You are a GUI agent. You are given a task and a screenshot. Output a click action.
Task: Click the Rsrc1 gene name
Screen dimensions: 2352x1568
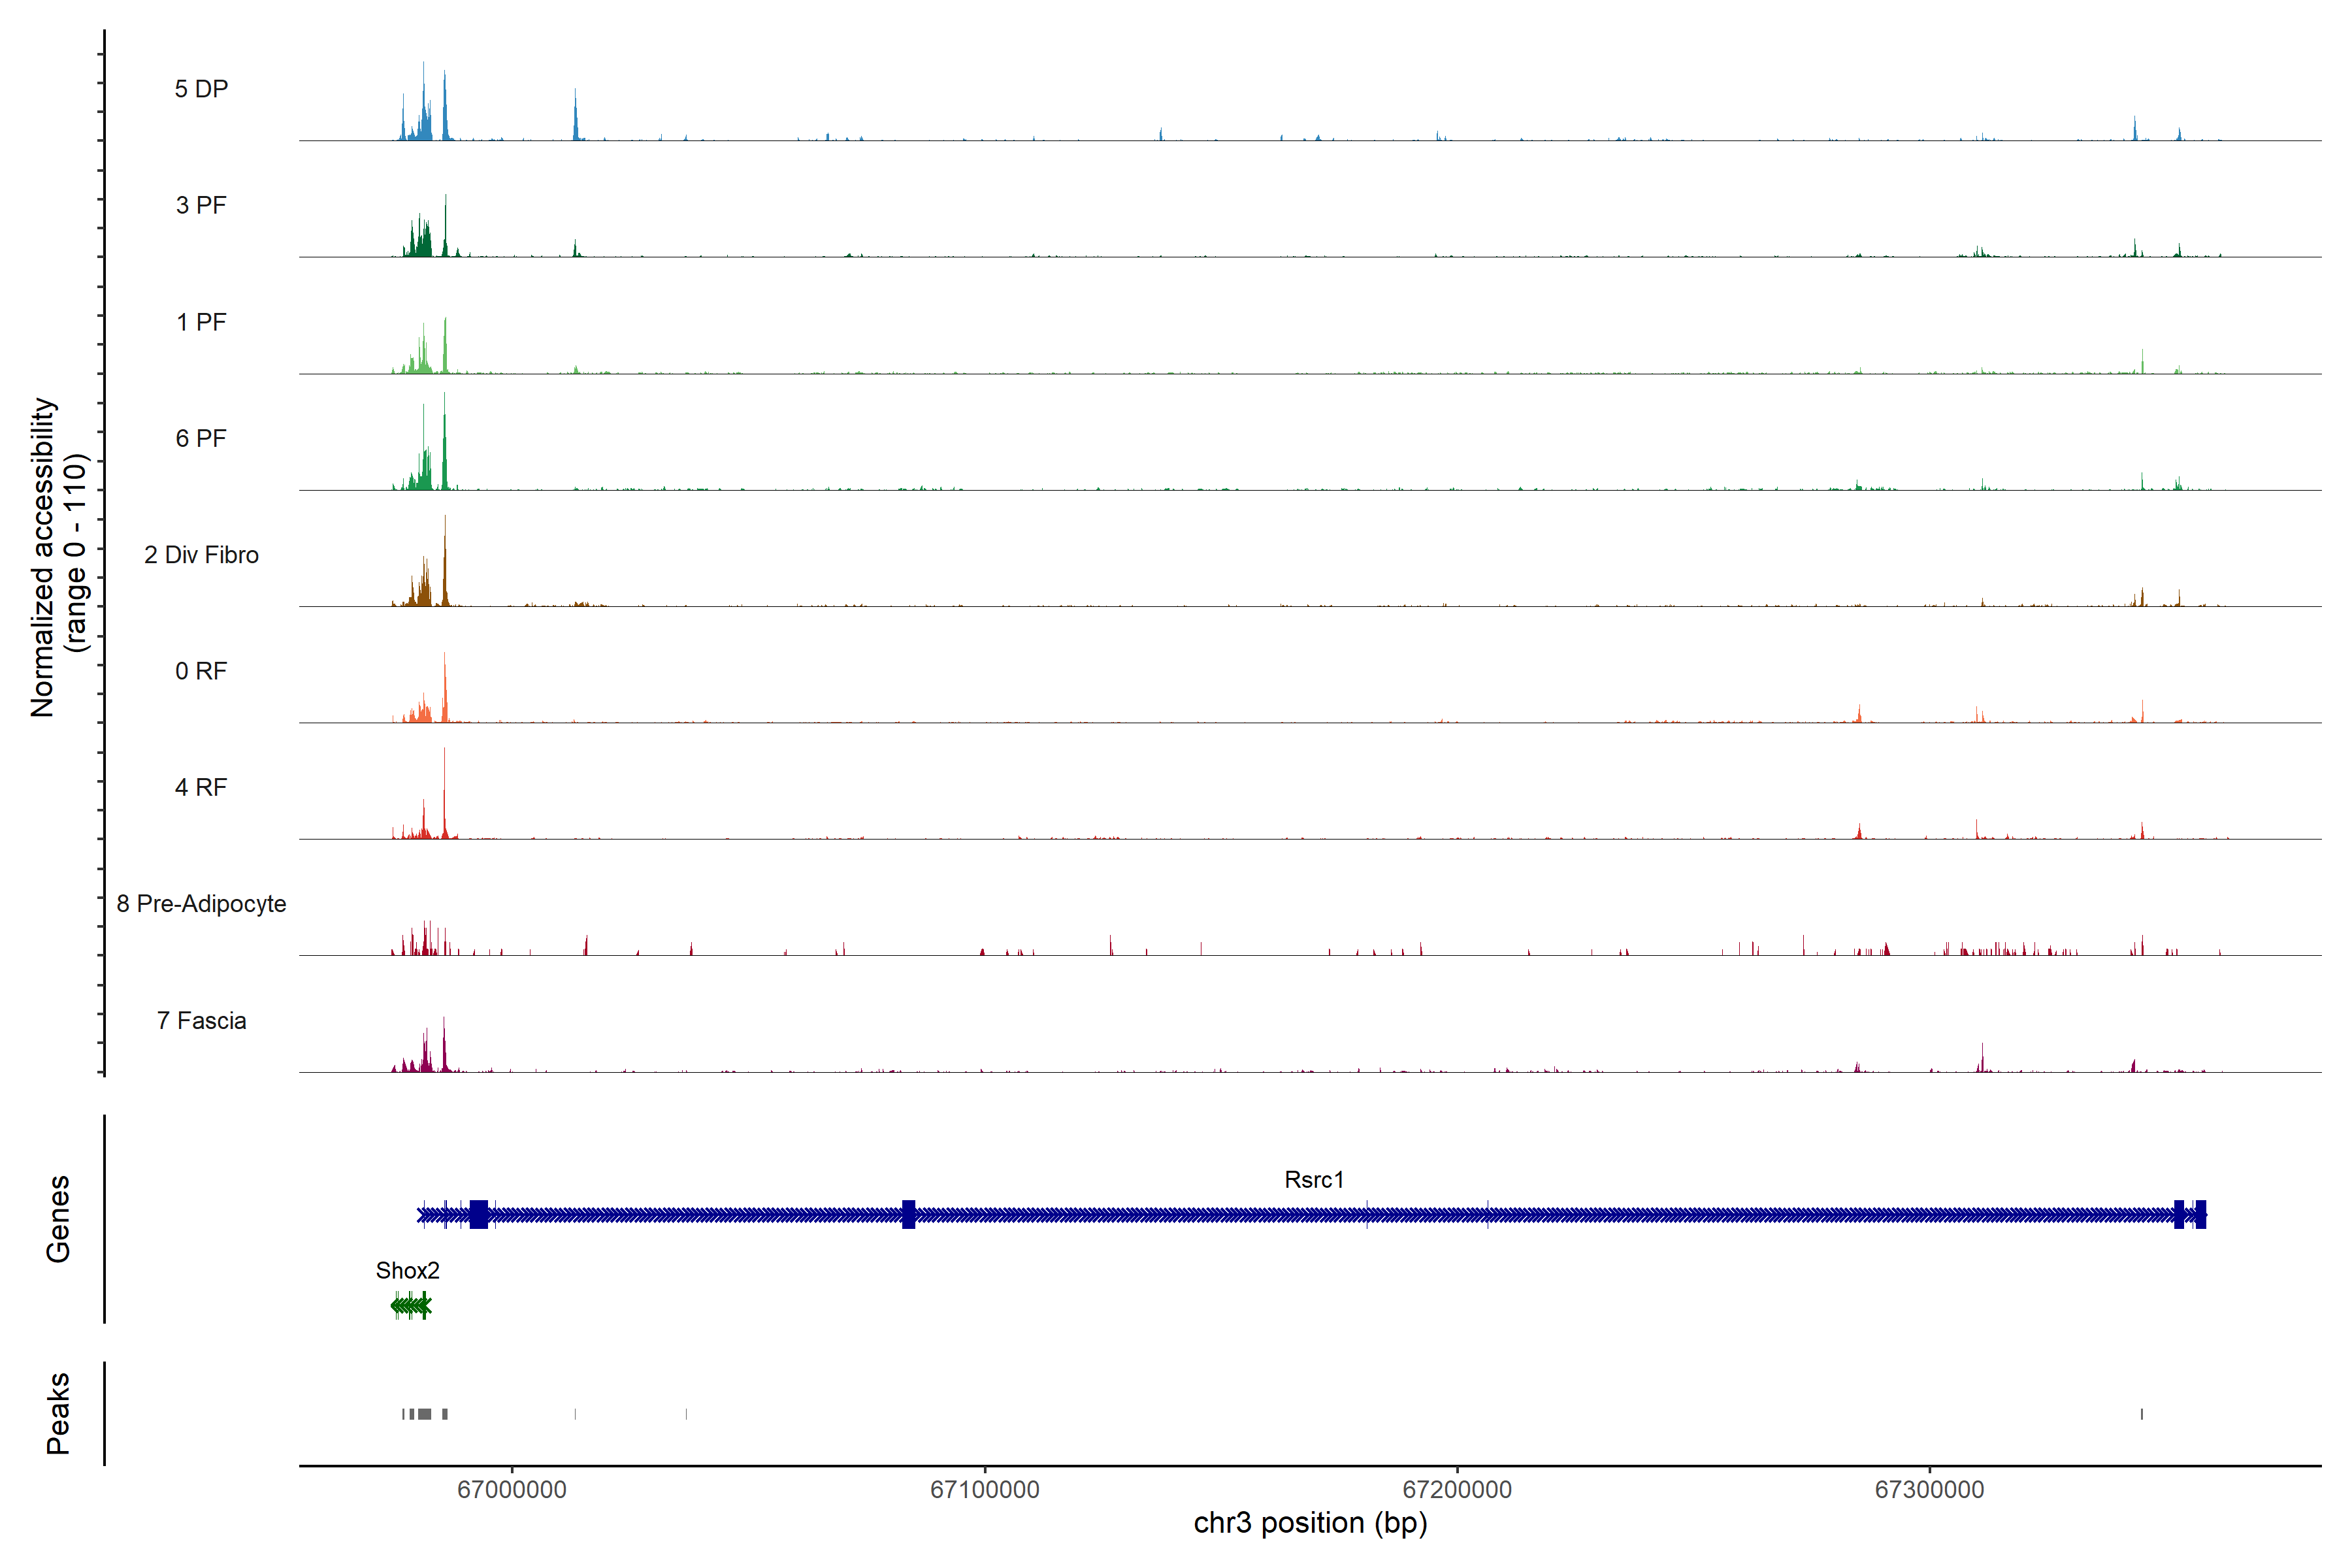(1313, 1179)
